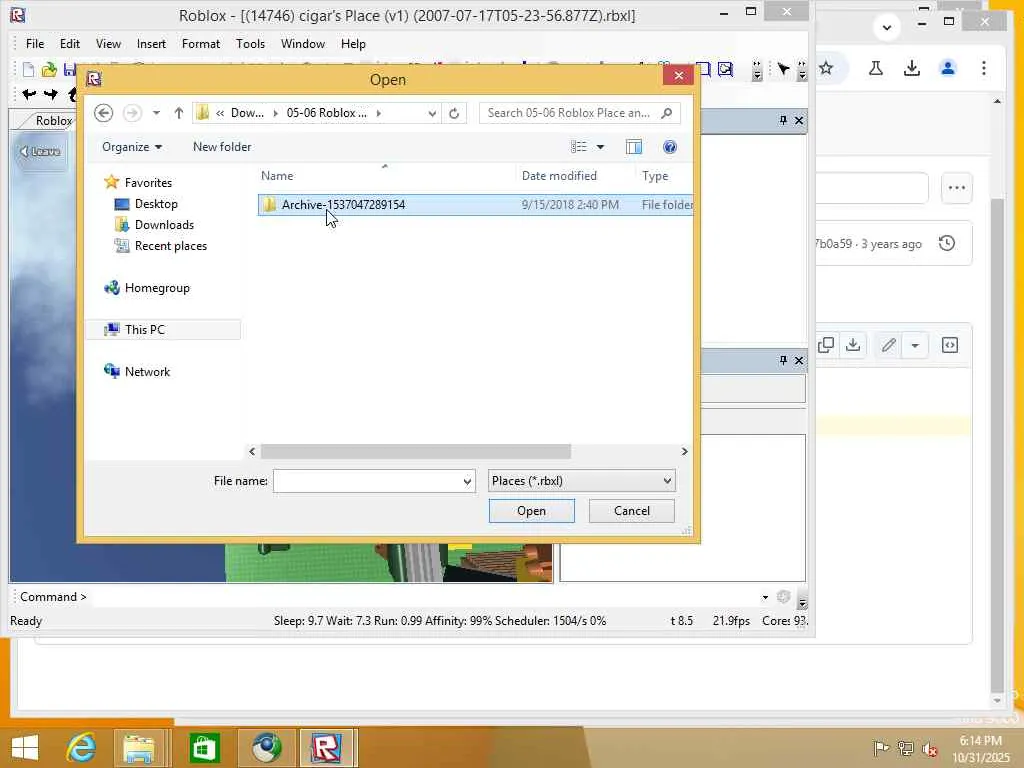Open the Windows Start button
The height and width of the screenshot is (768, 1024).
pyautogui.click(x=25, y=748)
